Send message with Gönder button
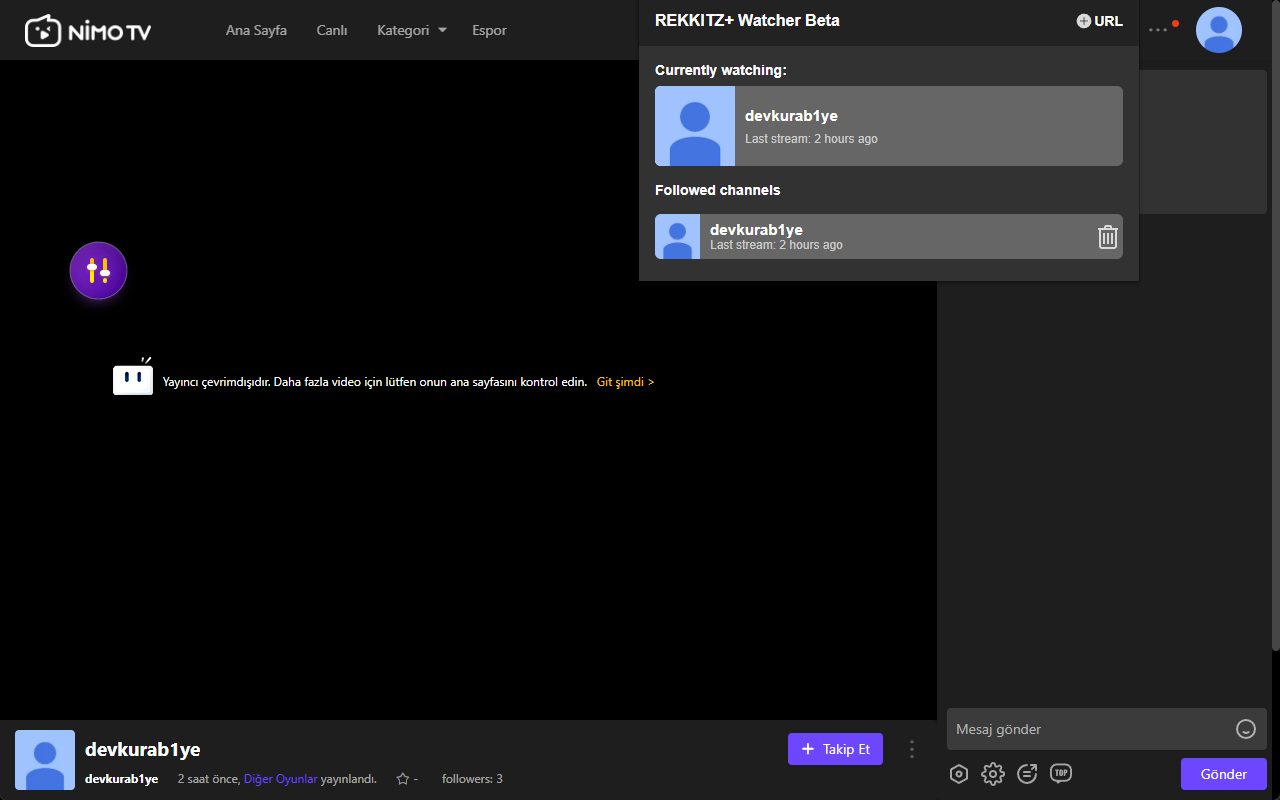This screenshot has width=1280, height=800. coord(1224,774)
